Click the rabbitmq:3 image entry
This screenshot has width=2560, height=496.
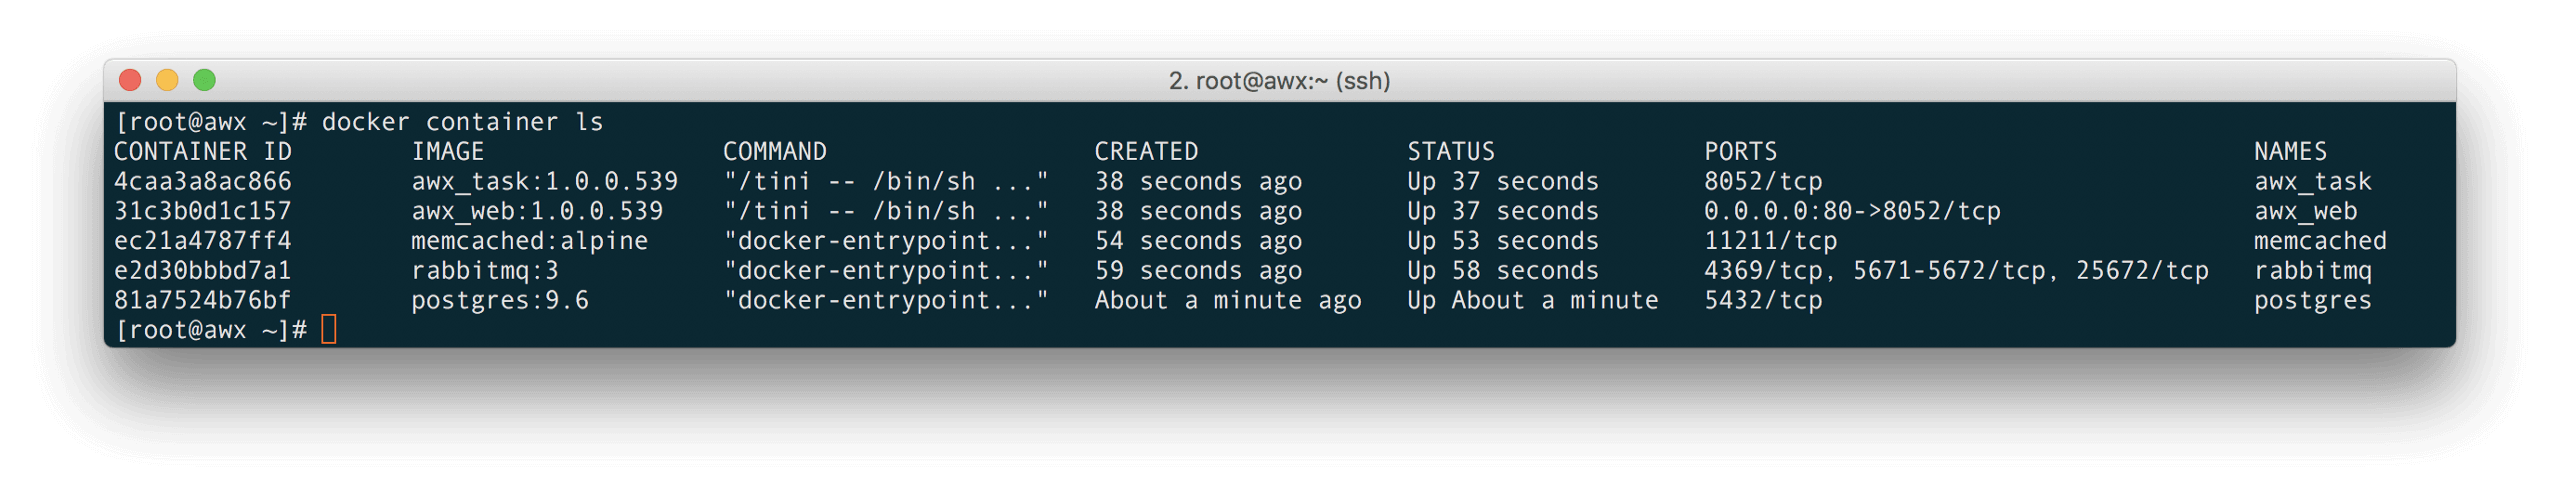tap(485, 271)
